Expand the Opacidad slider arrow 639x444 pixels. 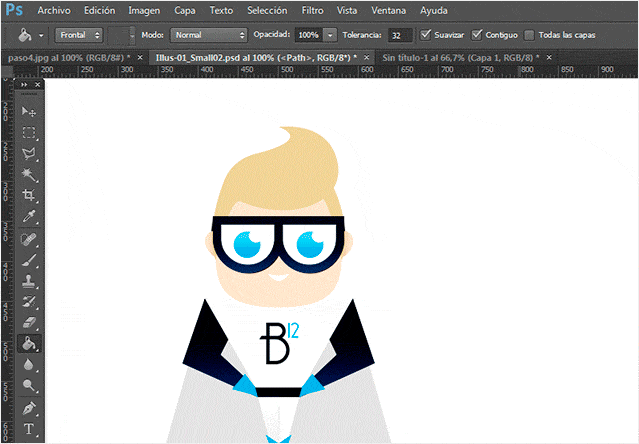click(x=330, y=34)
